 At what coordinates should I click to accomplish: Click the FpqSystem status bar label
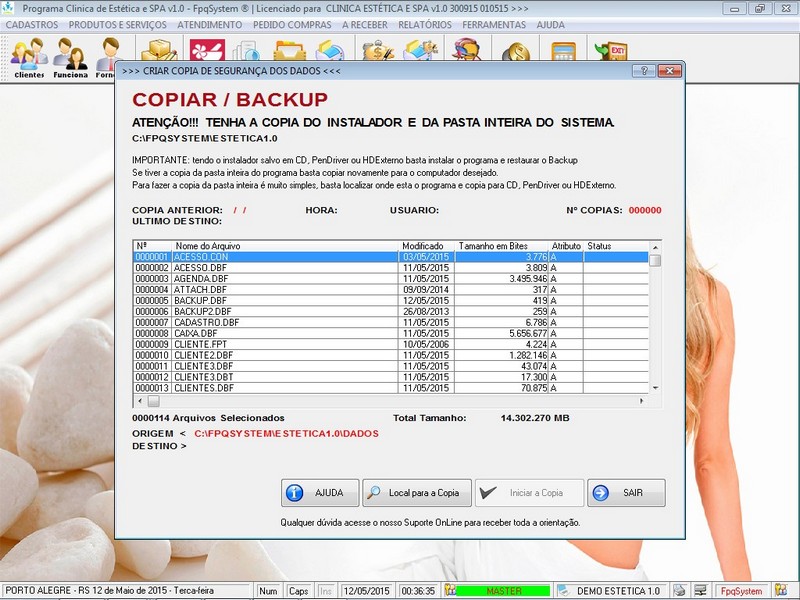[x=741, y=591]
